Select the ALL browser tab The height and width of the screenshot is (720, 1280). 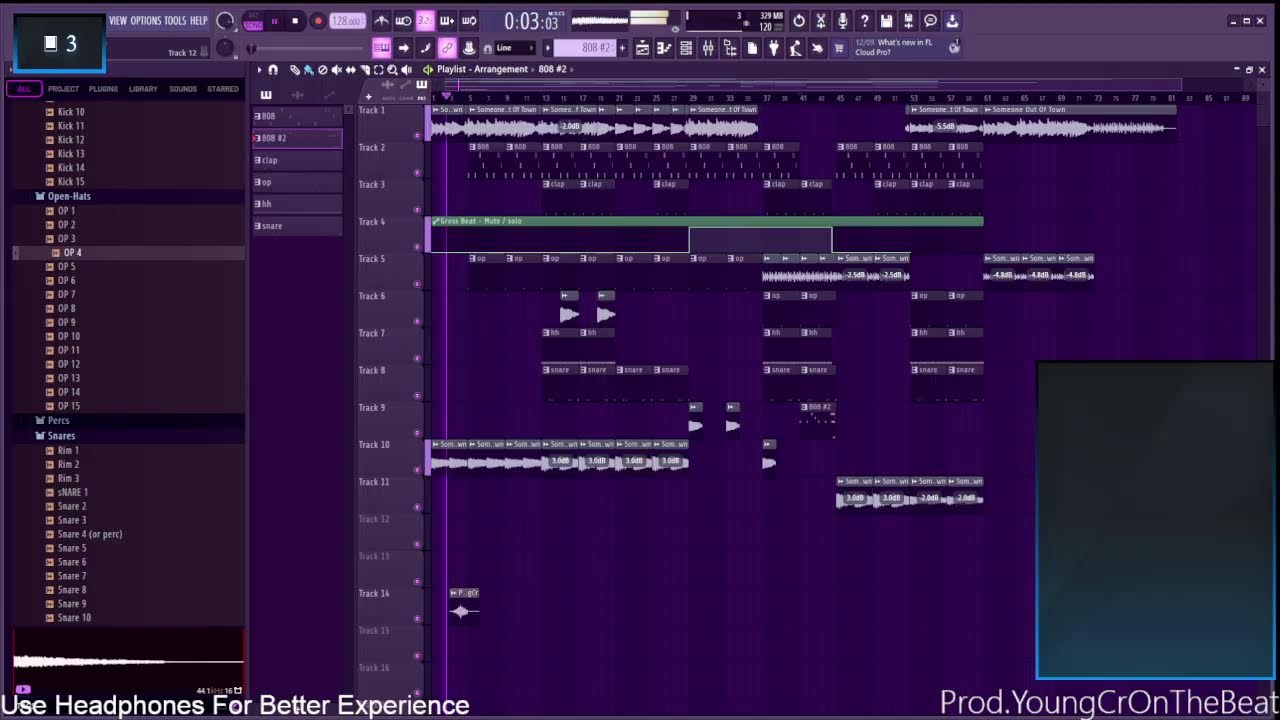pyautogui.click(x=24, y=89)
